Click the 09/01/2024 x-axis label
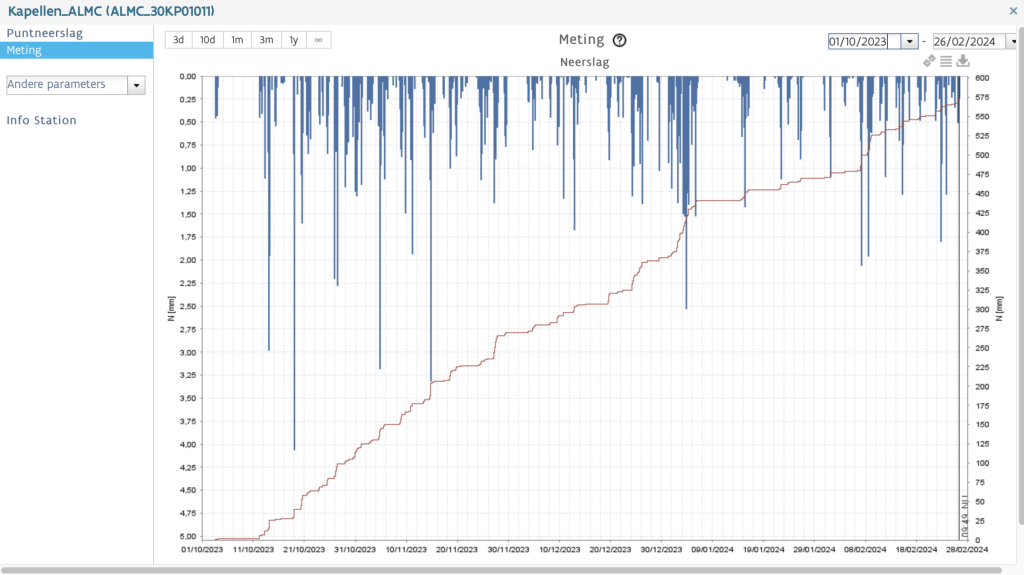The image size is (1024, 575). coord(712,550)
